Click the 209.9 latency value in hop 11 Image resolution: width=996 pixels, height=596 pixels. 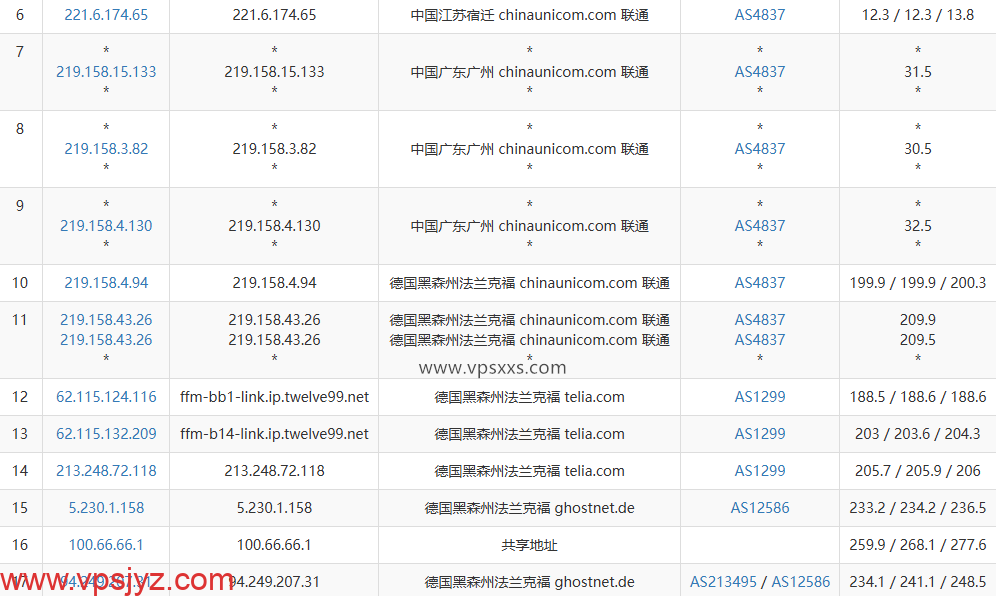[x=917, y=320]
